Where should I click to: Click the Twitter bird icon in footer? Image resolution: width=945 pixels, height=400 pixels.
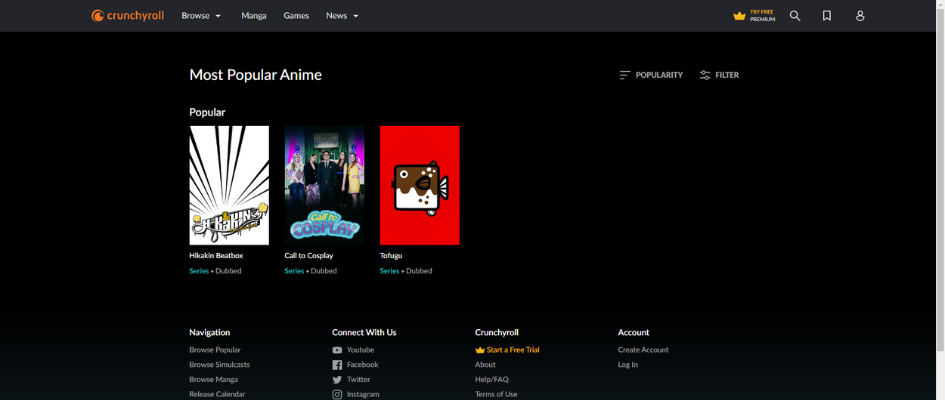(x=337, y=380)
